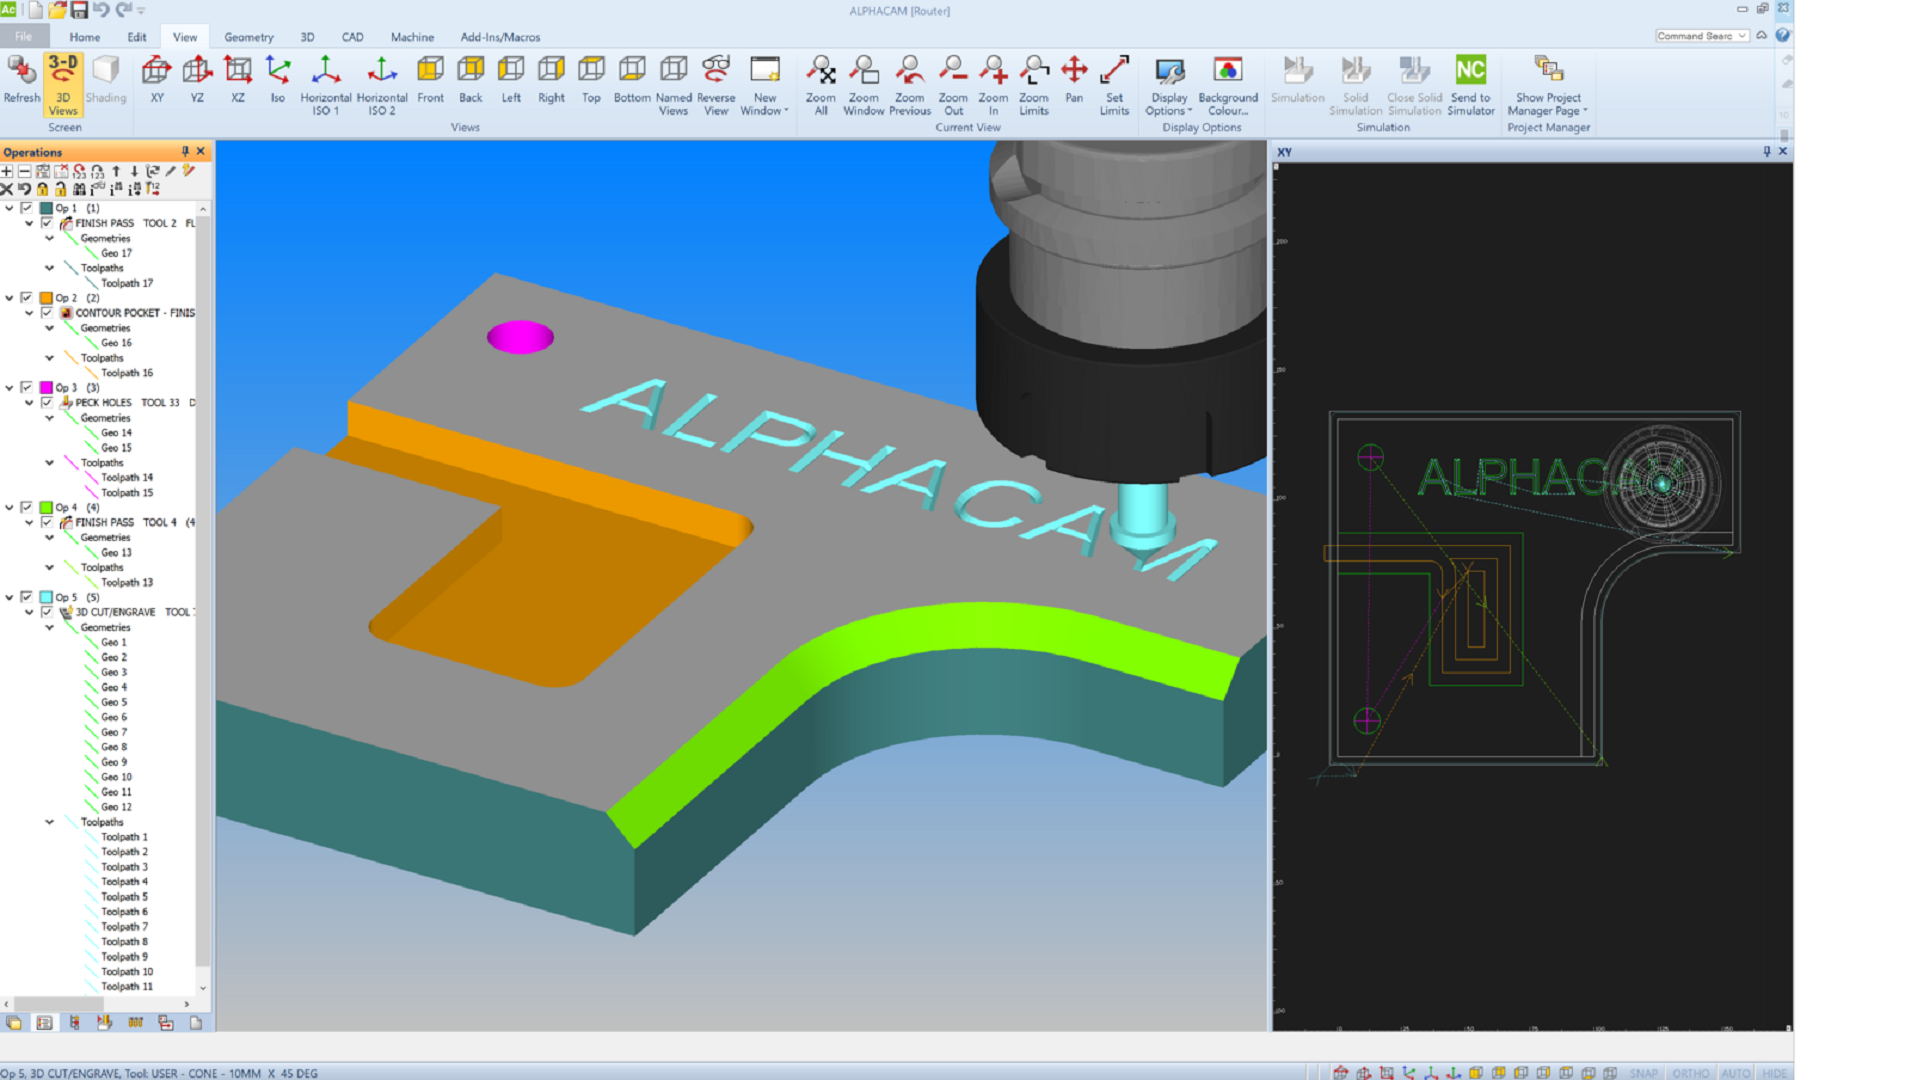Collapse the Op 2 tree node
This screenshot has width=1911, height=1080.
click(9, 298)
